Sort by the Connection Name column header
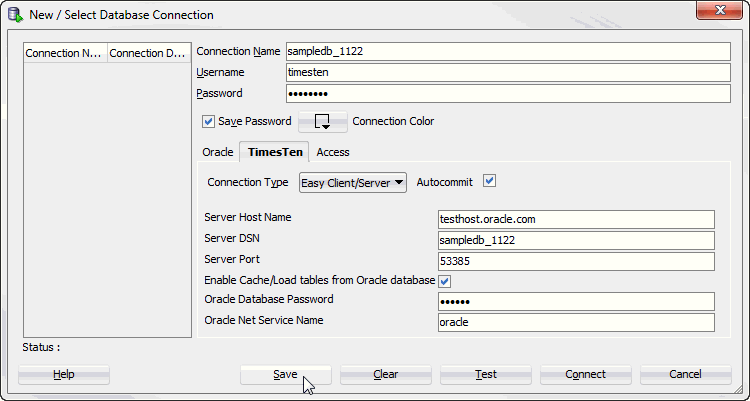Screen dimensions: 750x401 click(66, 53)
